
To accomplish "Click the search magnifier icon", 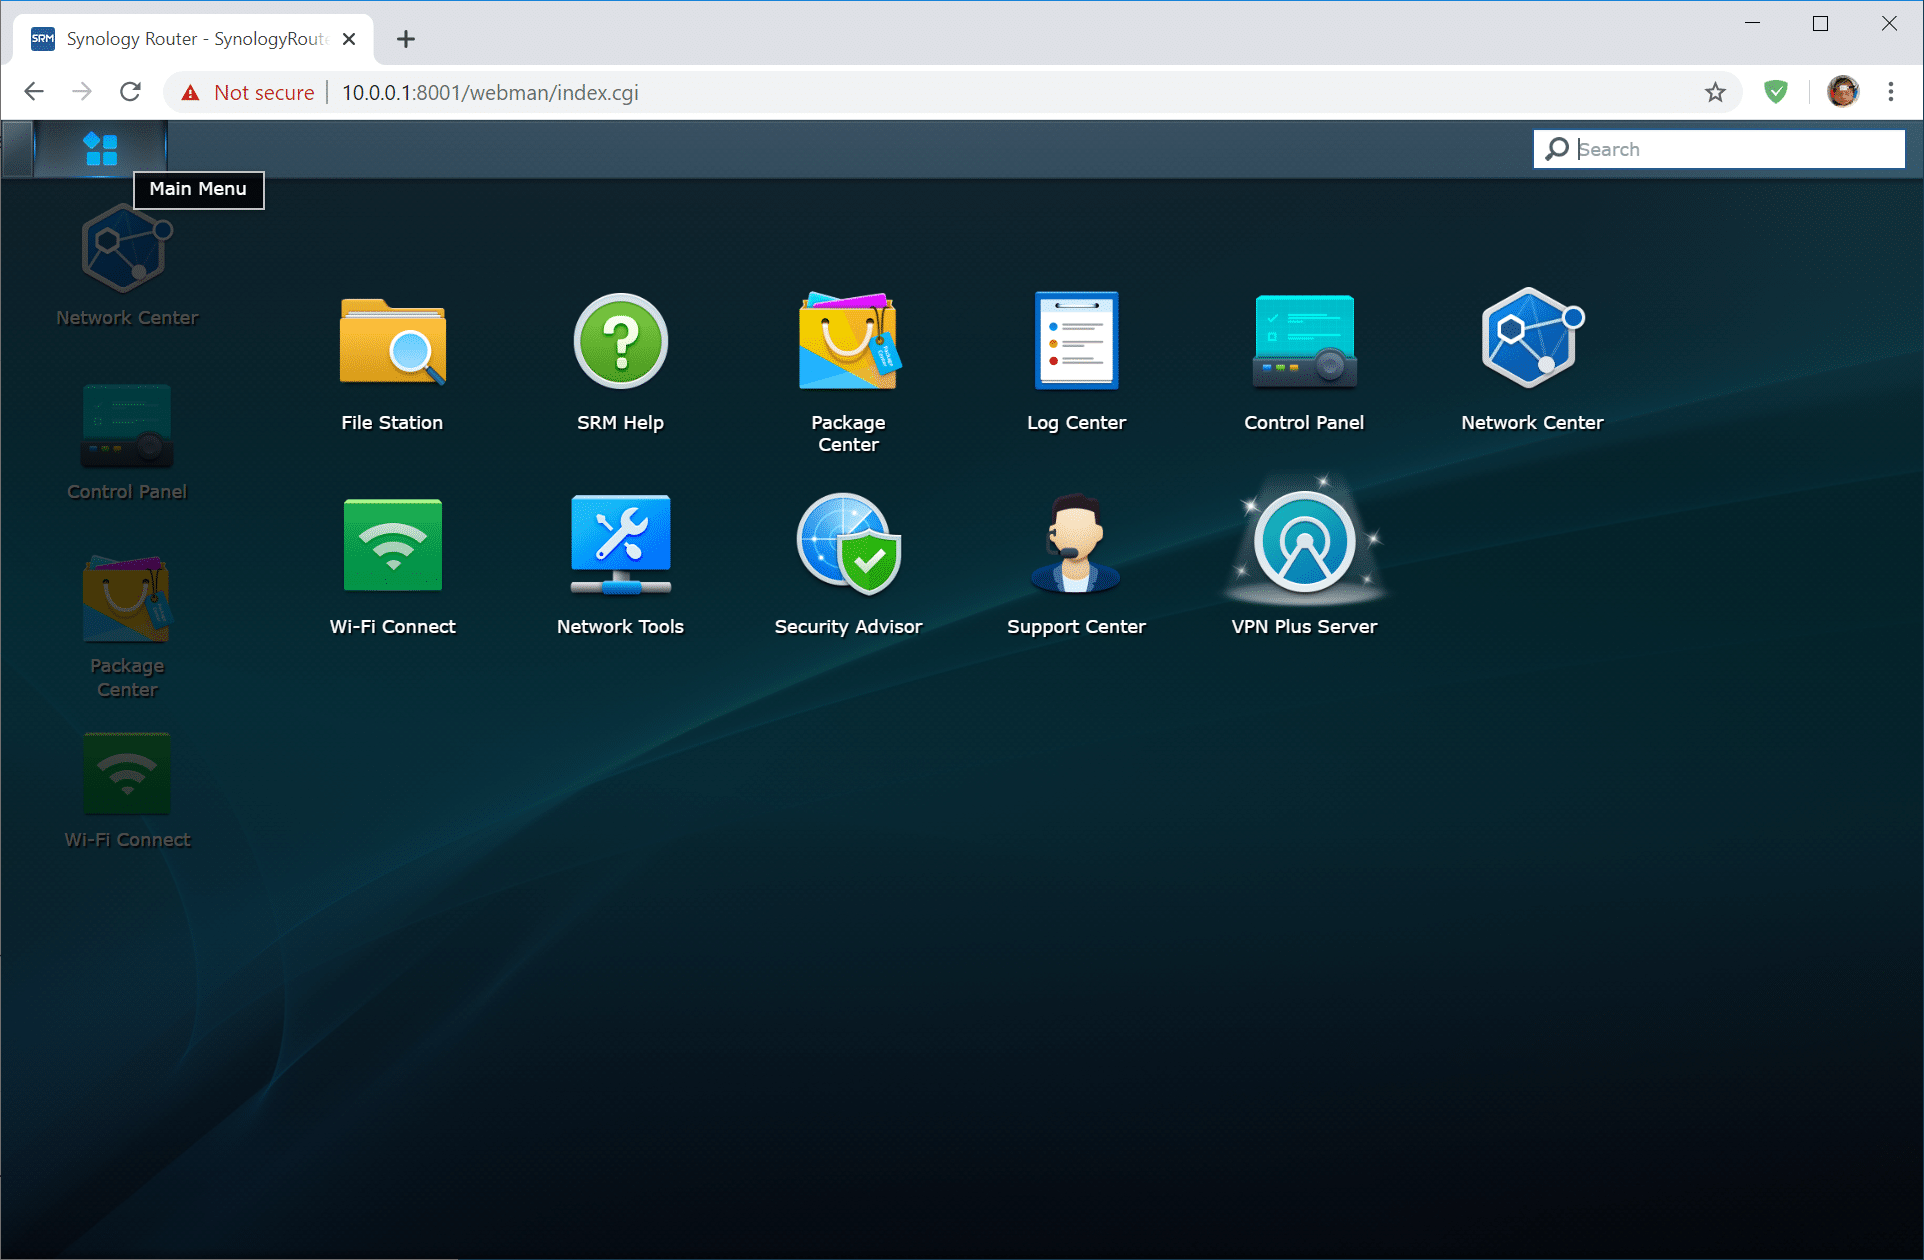I will click(x=1557, y=149).
